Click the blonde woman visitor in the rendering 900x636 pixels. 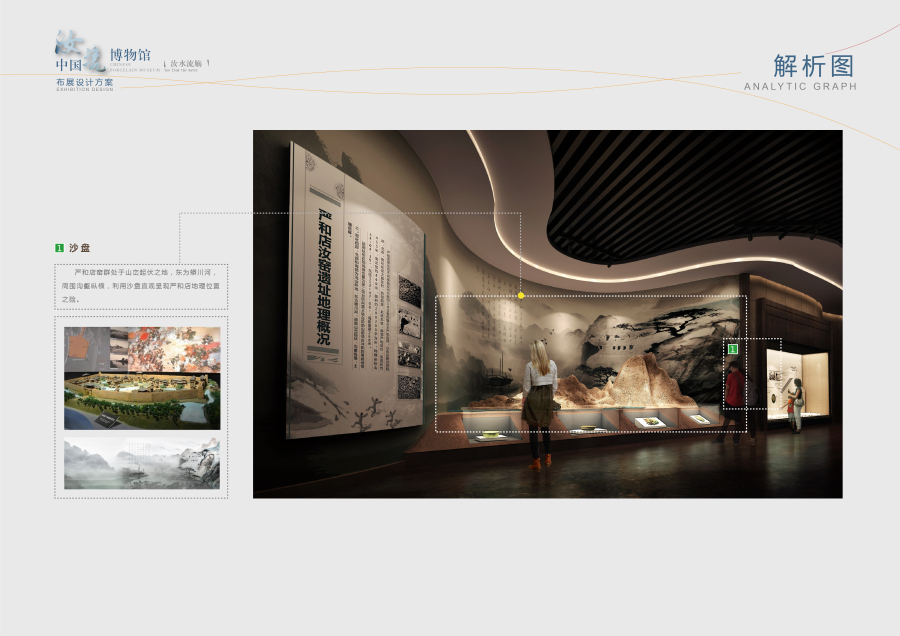[x=539, y=400]
